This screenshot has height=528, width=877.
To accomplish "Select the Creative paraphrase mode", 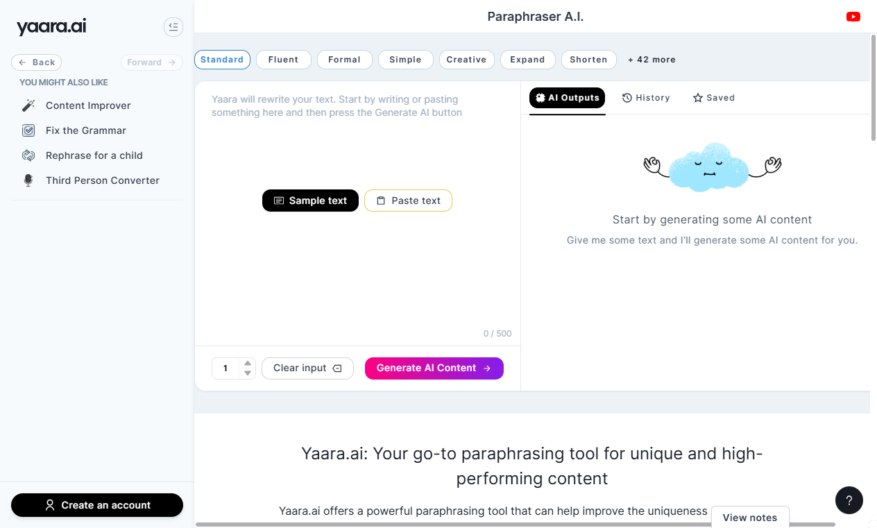I will pyautogui.click(x=466, y=60).
